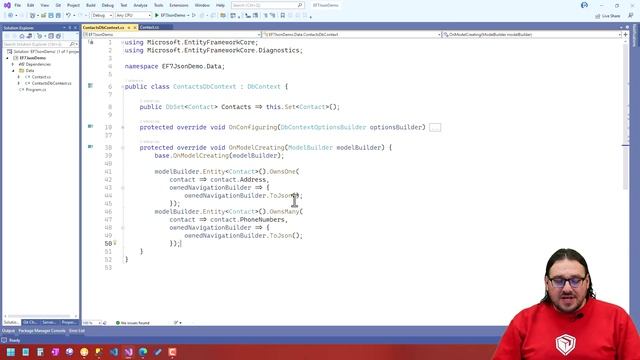Focus the Search Solution Explorer field
Image resolution: width=640 pixels, height=360 pixels.
40,44
